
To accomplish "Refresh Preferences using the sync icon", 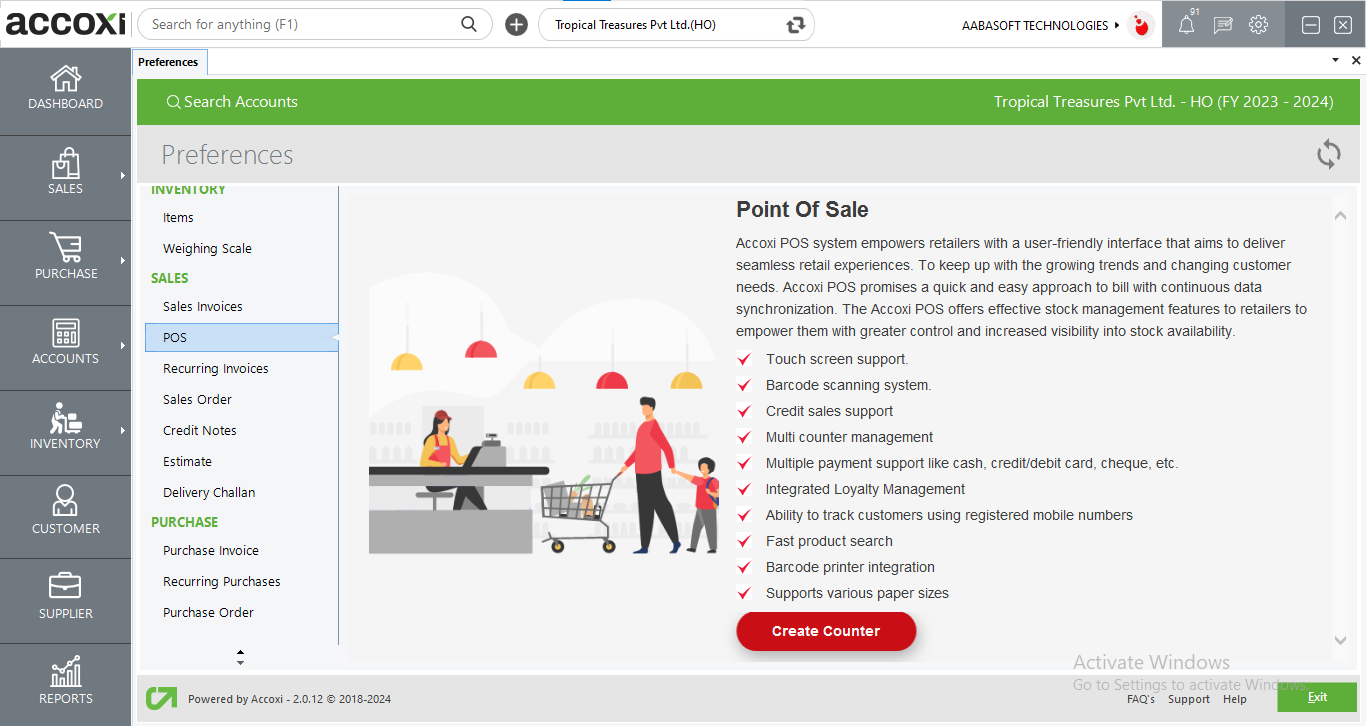I will 1328,155.
